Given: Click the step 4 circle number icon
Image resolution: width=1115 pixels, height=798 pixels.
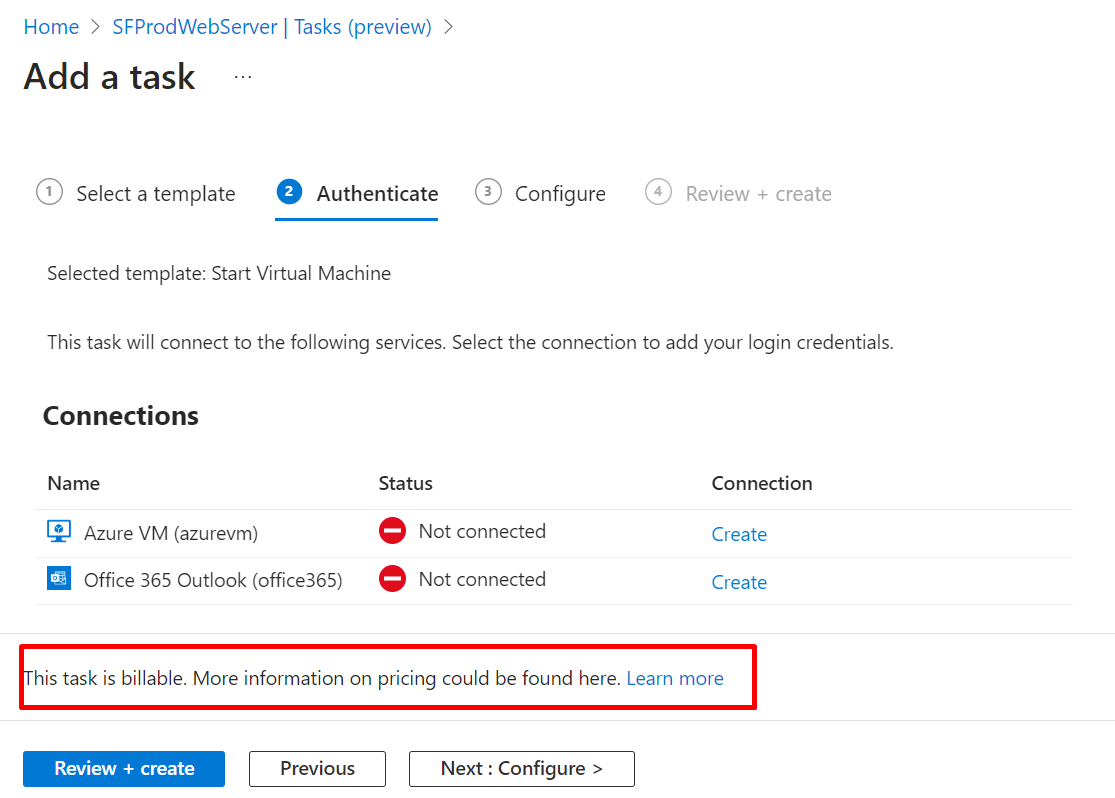Looking at the screenshot, I should pyautogui.click(x=658, y=192).
